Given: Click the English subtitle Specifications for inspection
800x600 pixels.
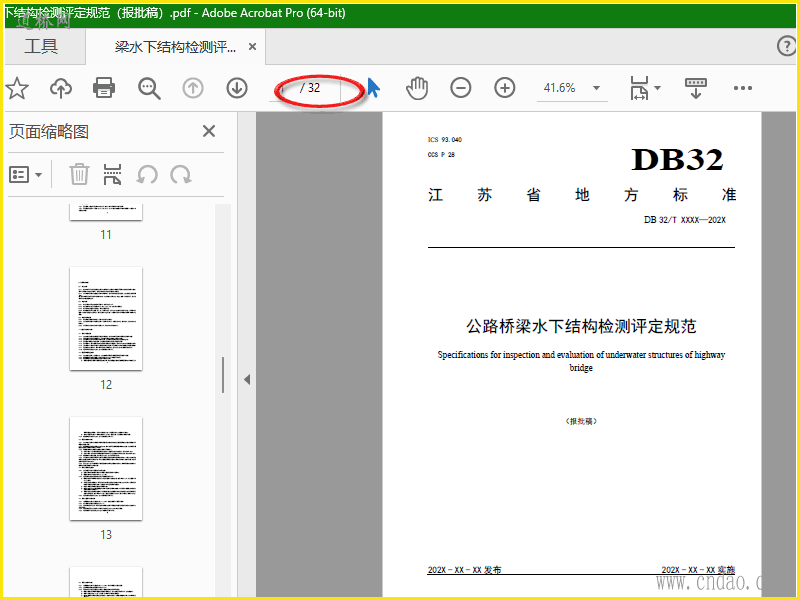Looking at the screenshot, I should [581, 361].
